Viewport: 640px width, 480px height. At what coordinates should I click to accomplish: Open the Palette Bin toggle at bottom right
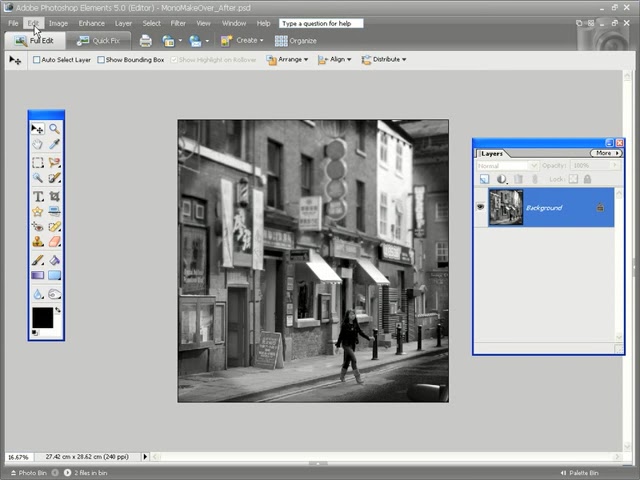click(x=580, y=473)
